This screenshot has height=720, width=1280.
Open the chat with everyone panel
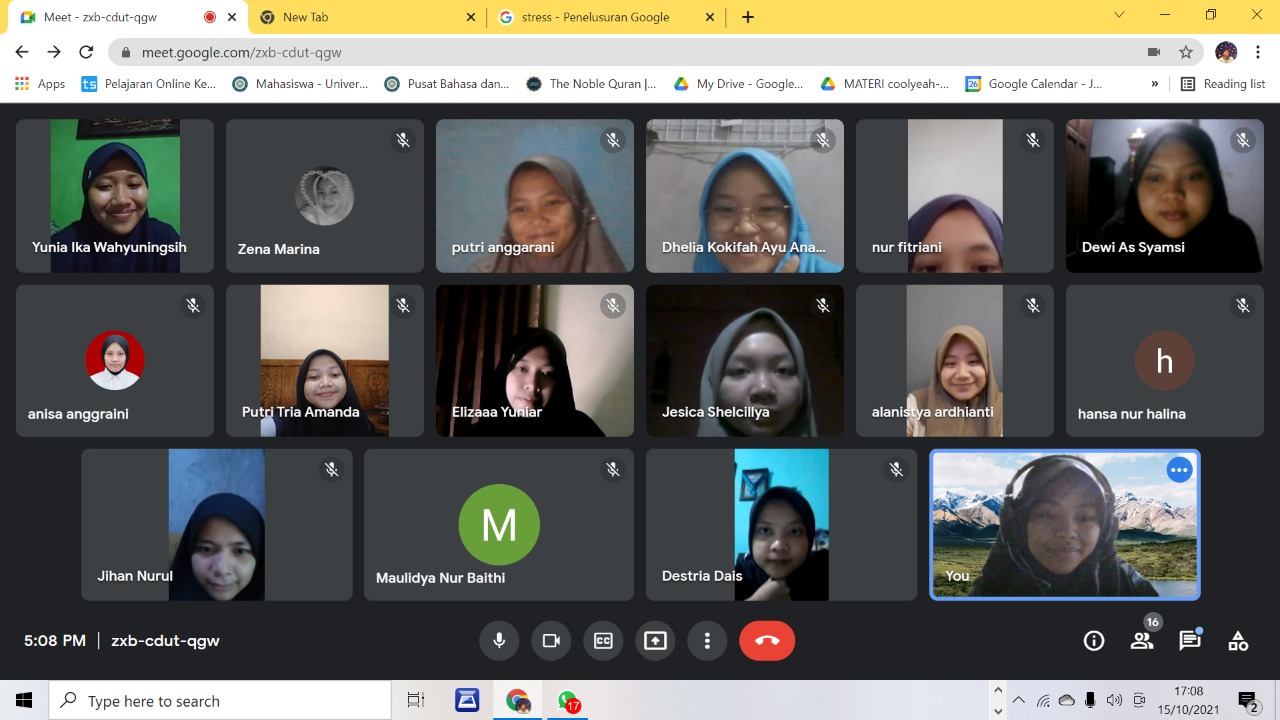pyautogui.click(x=1189, y=641)
